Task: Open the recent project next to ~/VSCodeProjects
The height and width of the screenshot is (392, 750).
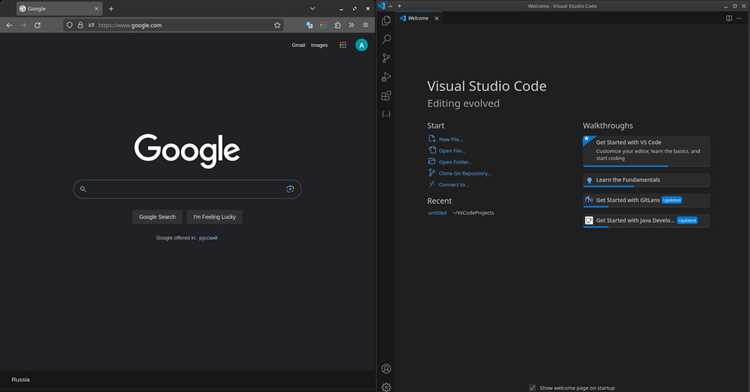Action: 437,213
